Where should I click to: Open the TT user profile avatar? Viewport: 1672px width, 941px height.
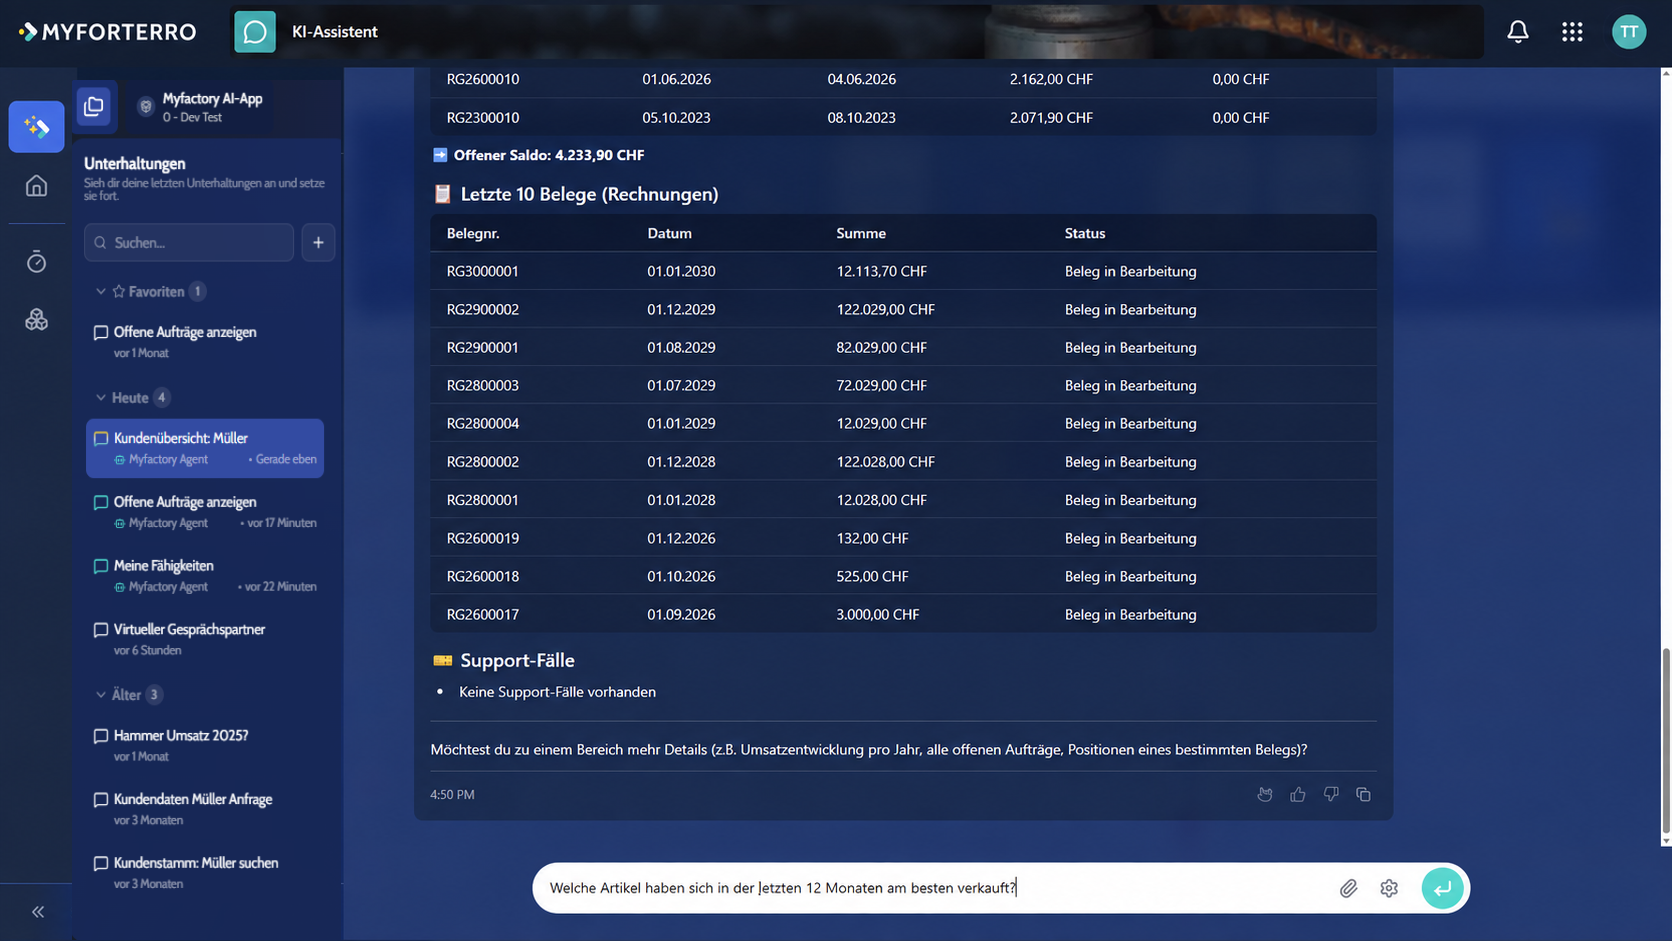point(1629,32)
